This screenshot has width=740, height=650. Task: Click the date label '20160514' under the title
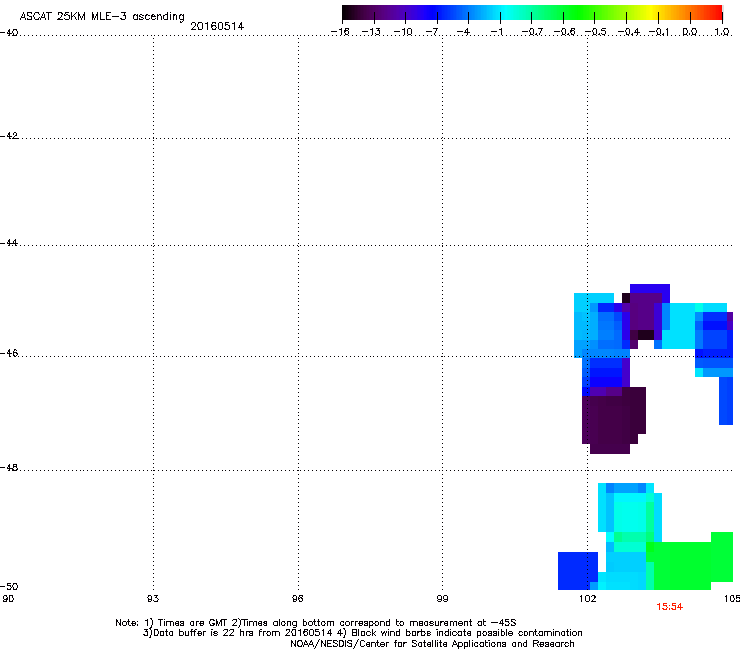click(x=217, y=26)
